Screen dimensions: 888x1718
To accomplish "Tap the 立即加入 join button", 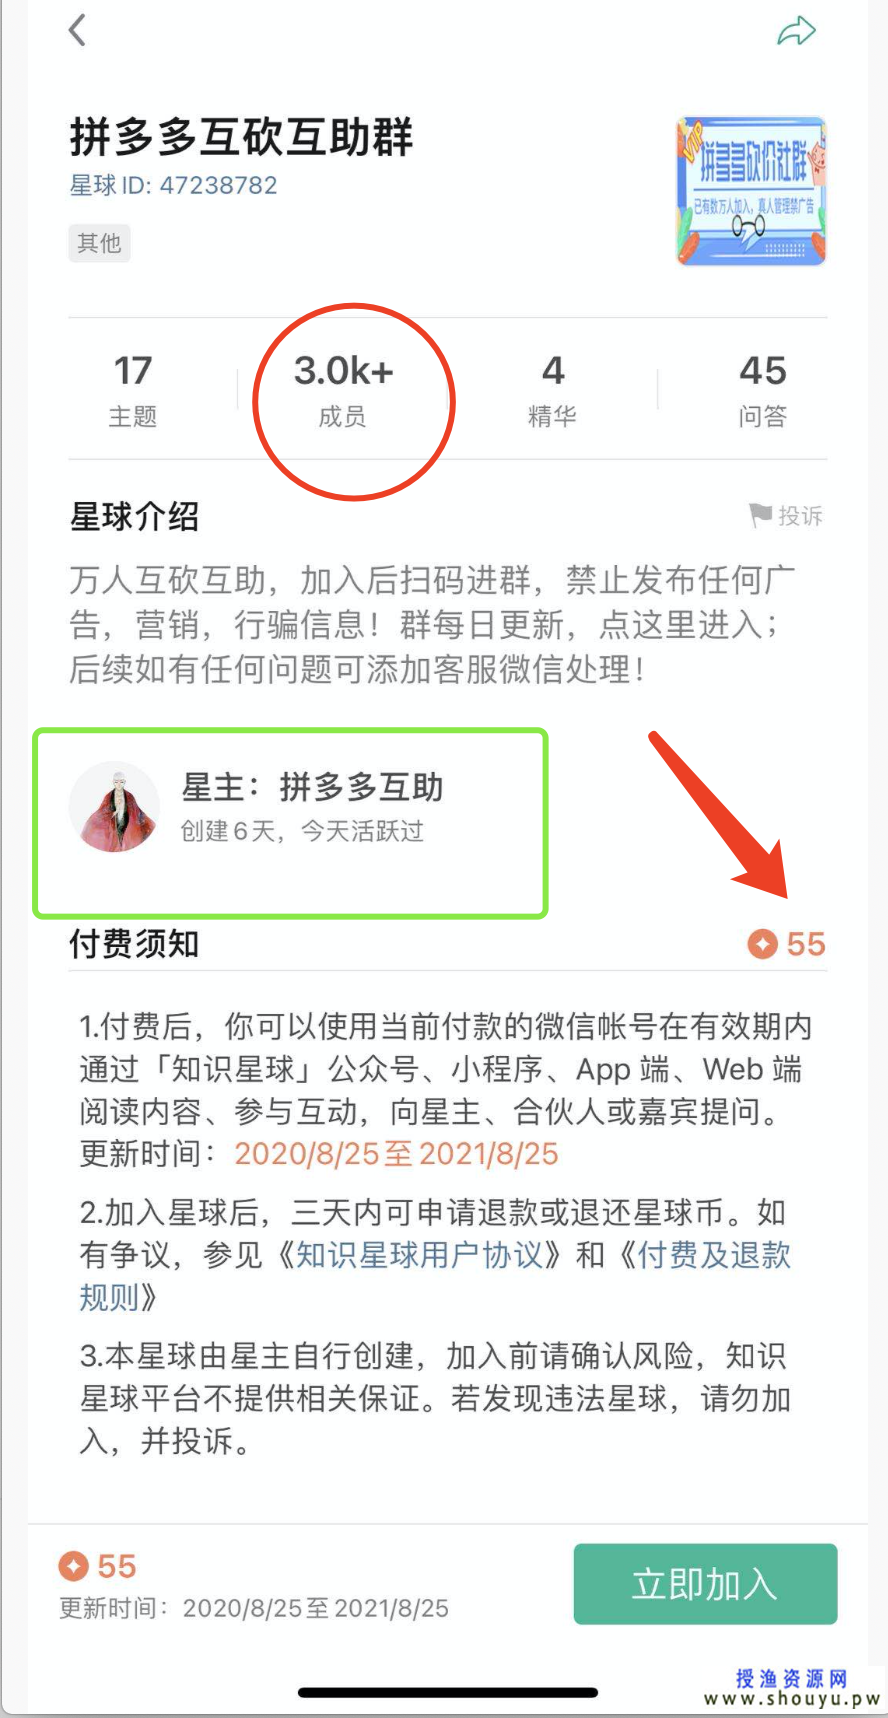I will (705, 1584).
